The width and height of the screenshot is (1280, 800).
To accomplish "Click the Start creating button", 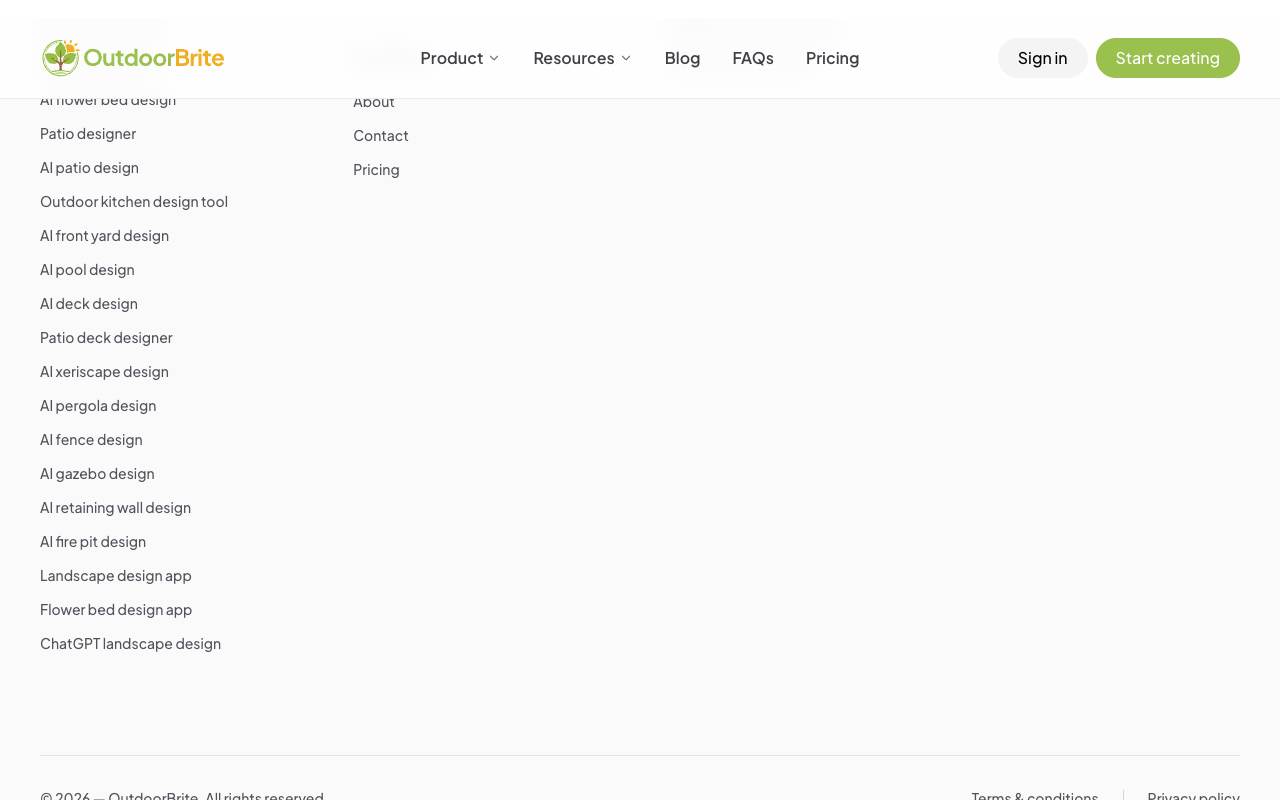I will coord(1167,58).
